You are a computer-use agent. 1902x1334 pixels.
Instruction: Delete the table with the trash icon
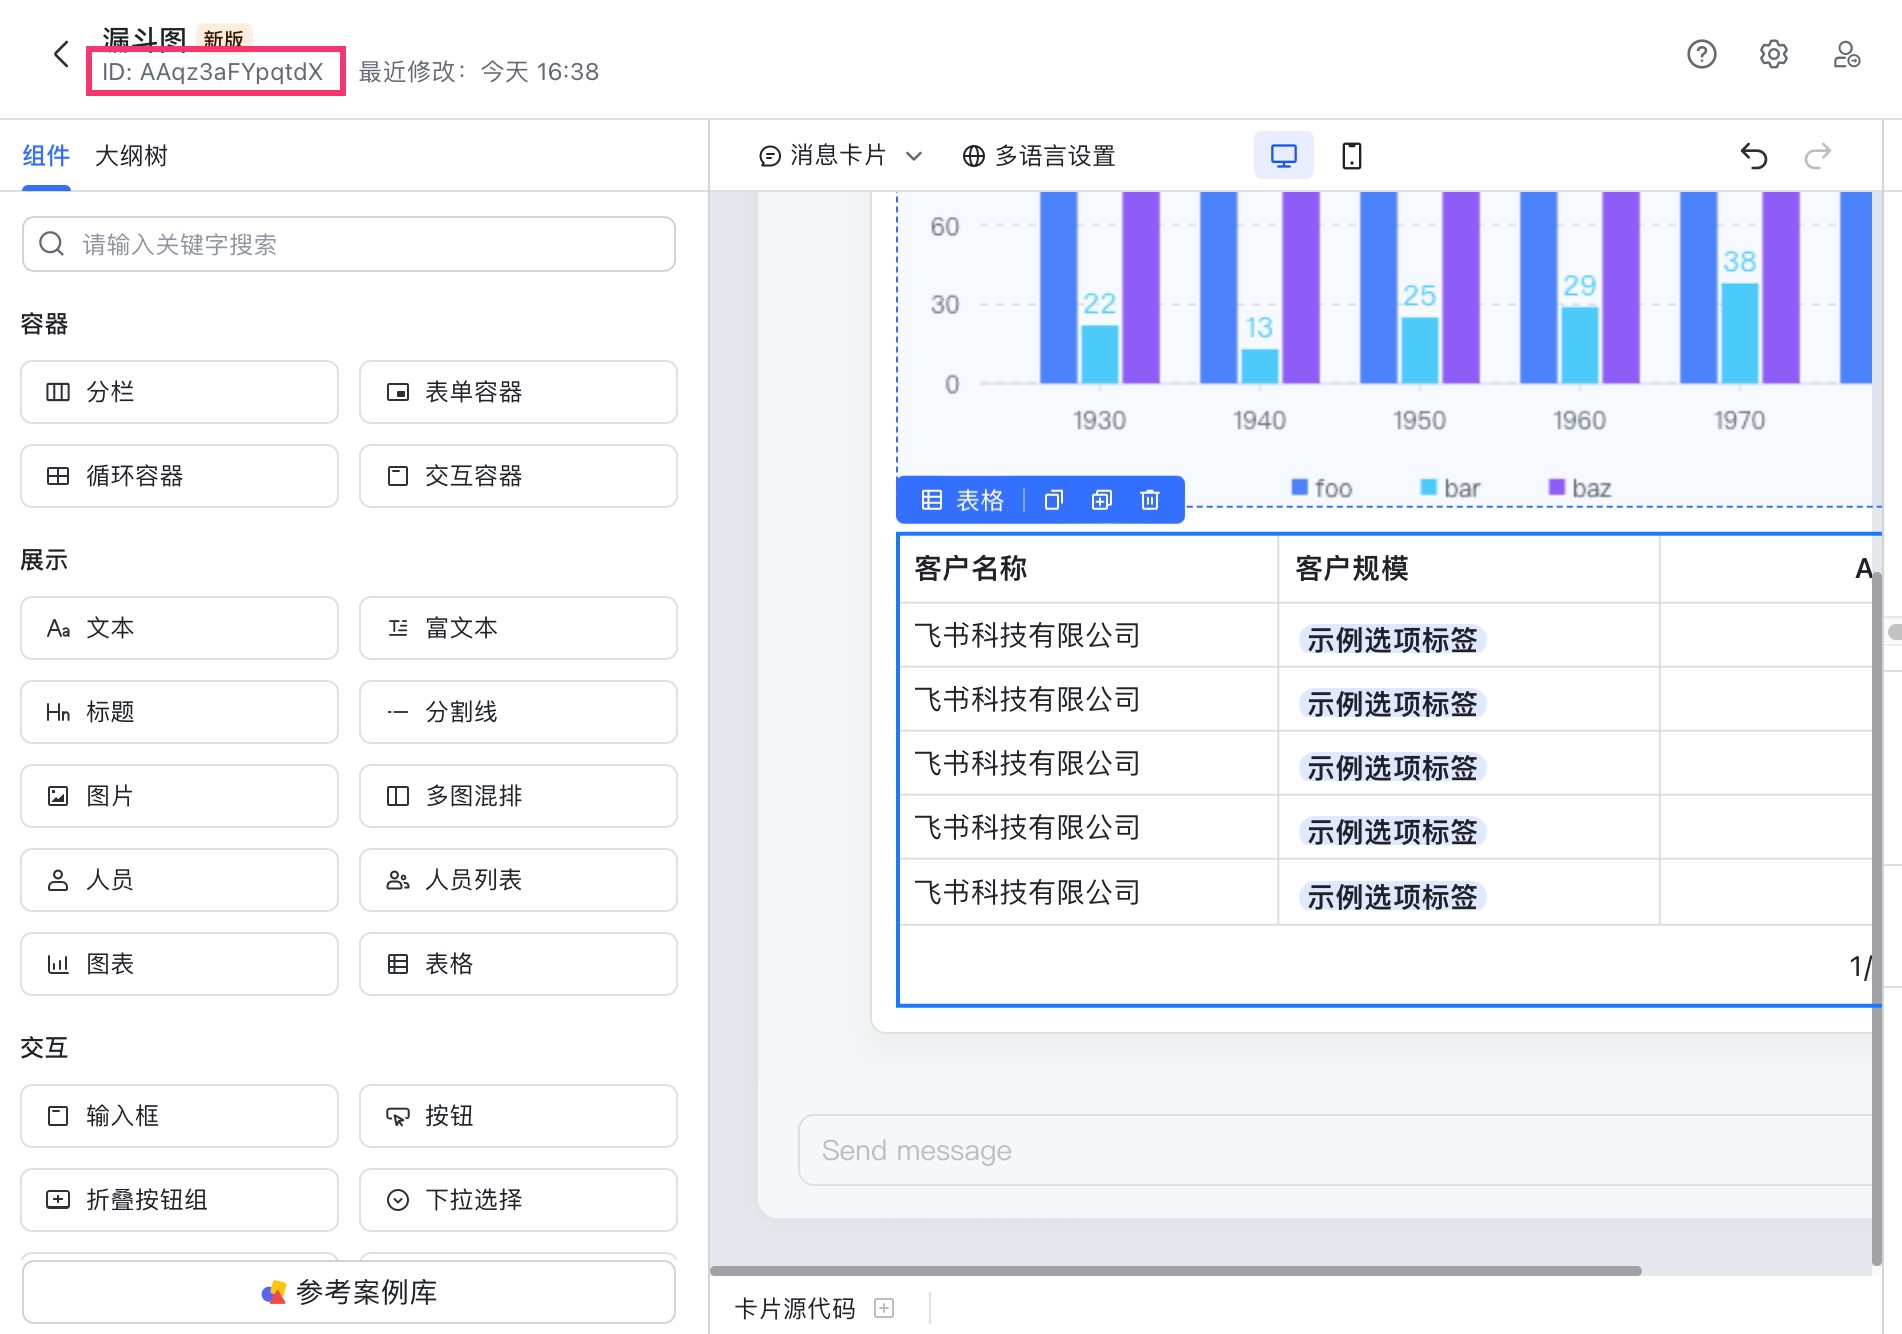(1149, 499)
